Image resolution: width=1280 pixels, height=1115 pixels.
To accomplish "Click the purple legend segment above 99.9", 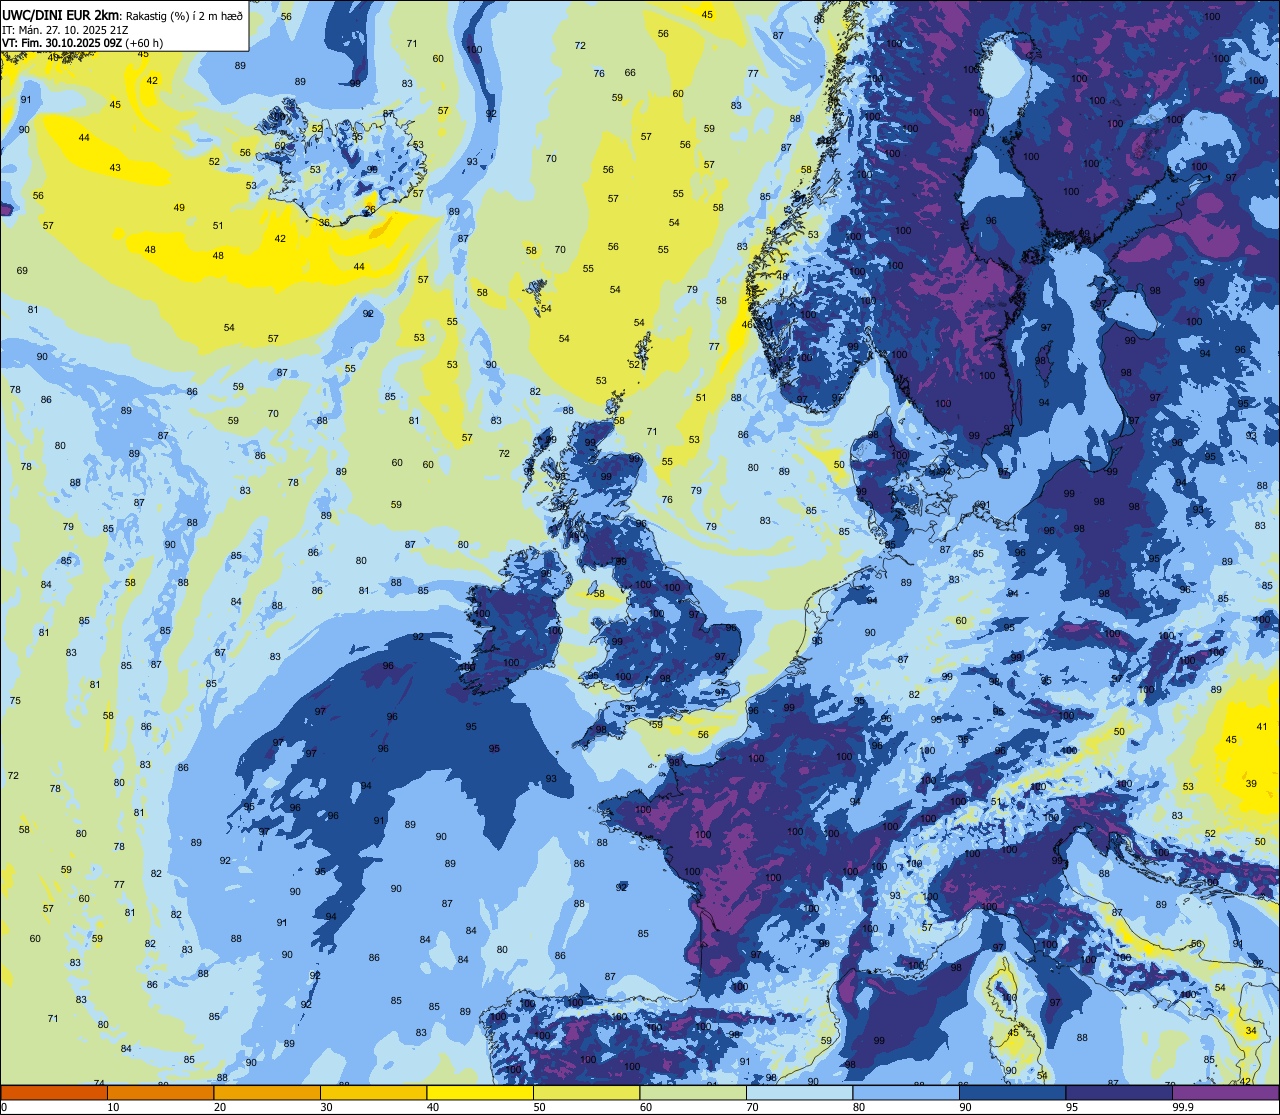I will (1225, 1092).
